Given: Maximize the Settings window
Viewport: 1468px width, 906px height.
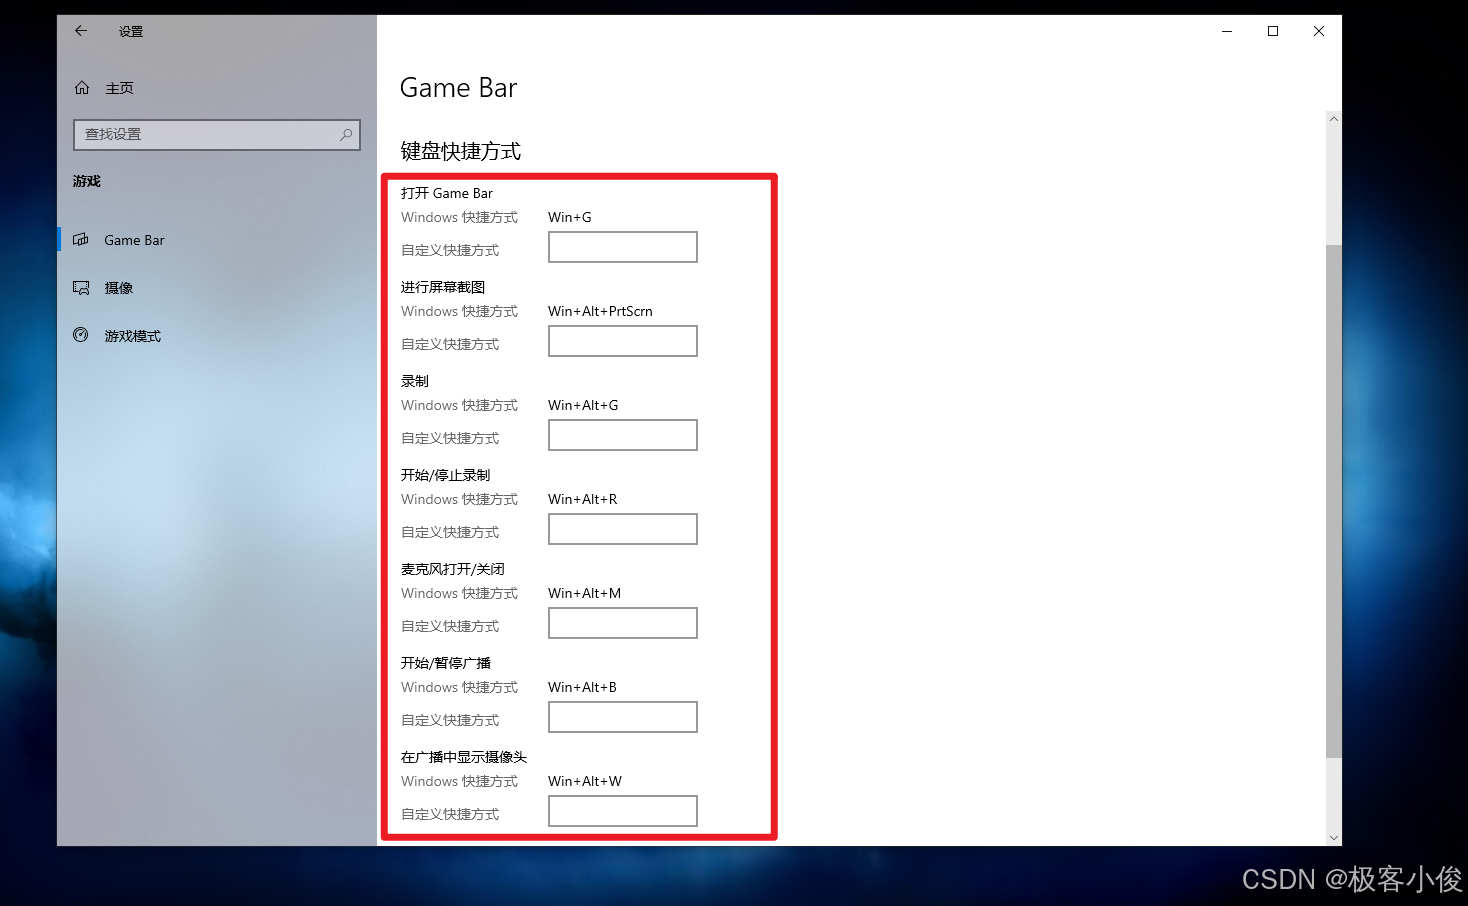Looking at the screenshot, I should click(x=1273, y=31).
